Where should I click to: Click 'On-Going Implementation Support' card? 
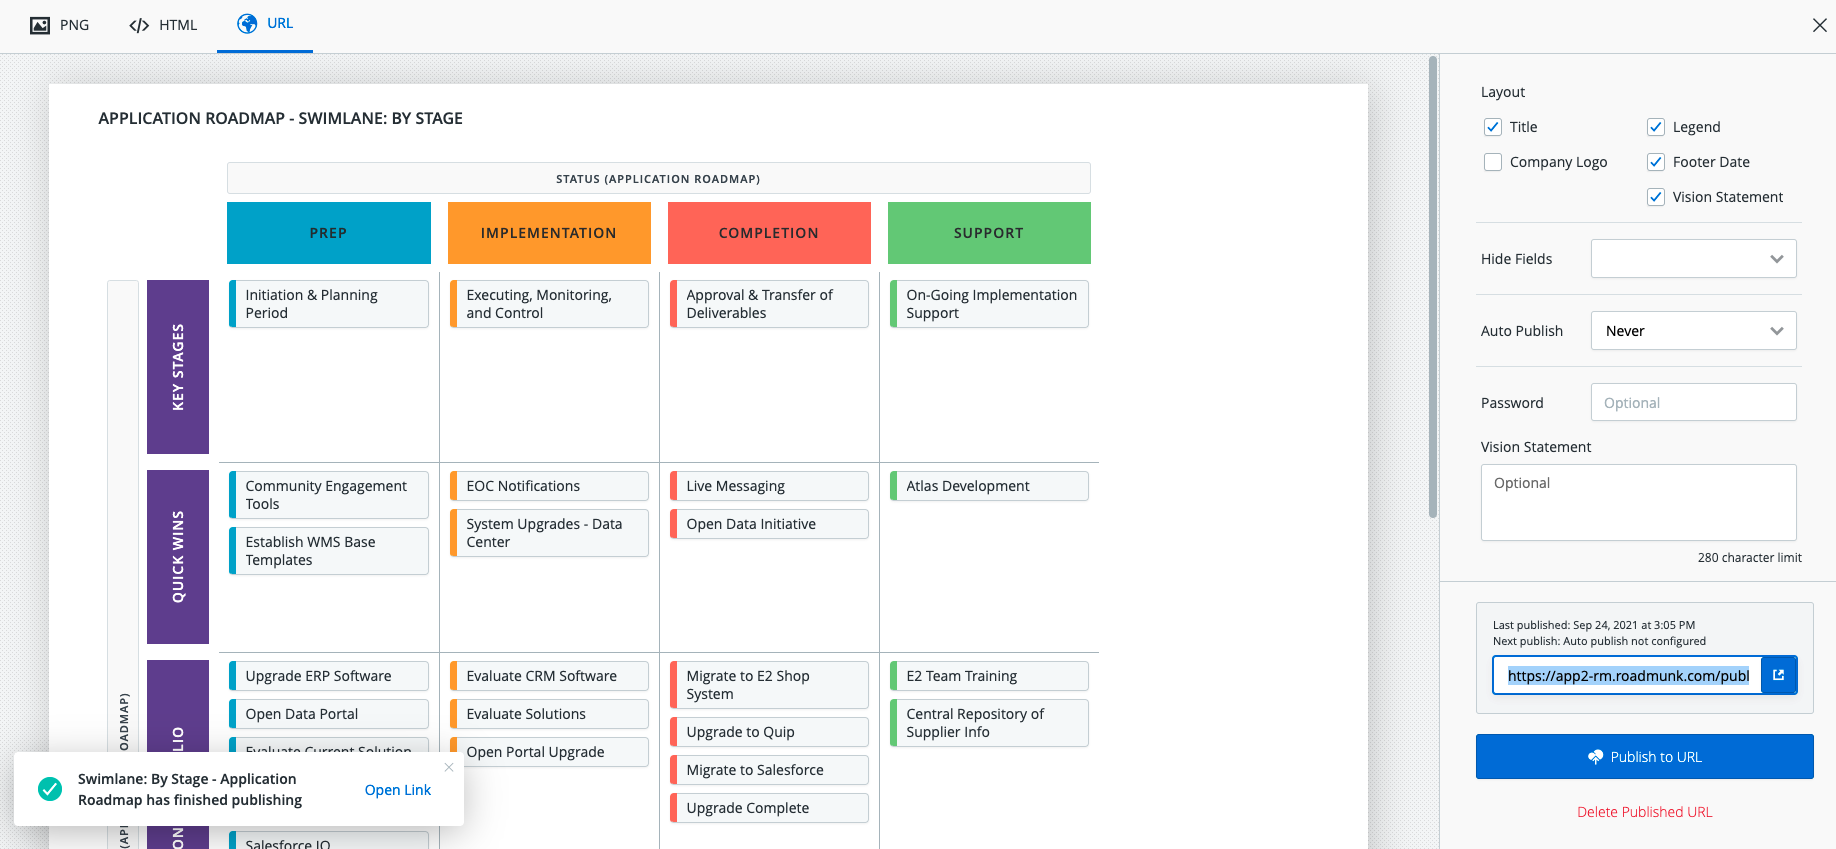click(x=989, y=304)
